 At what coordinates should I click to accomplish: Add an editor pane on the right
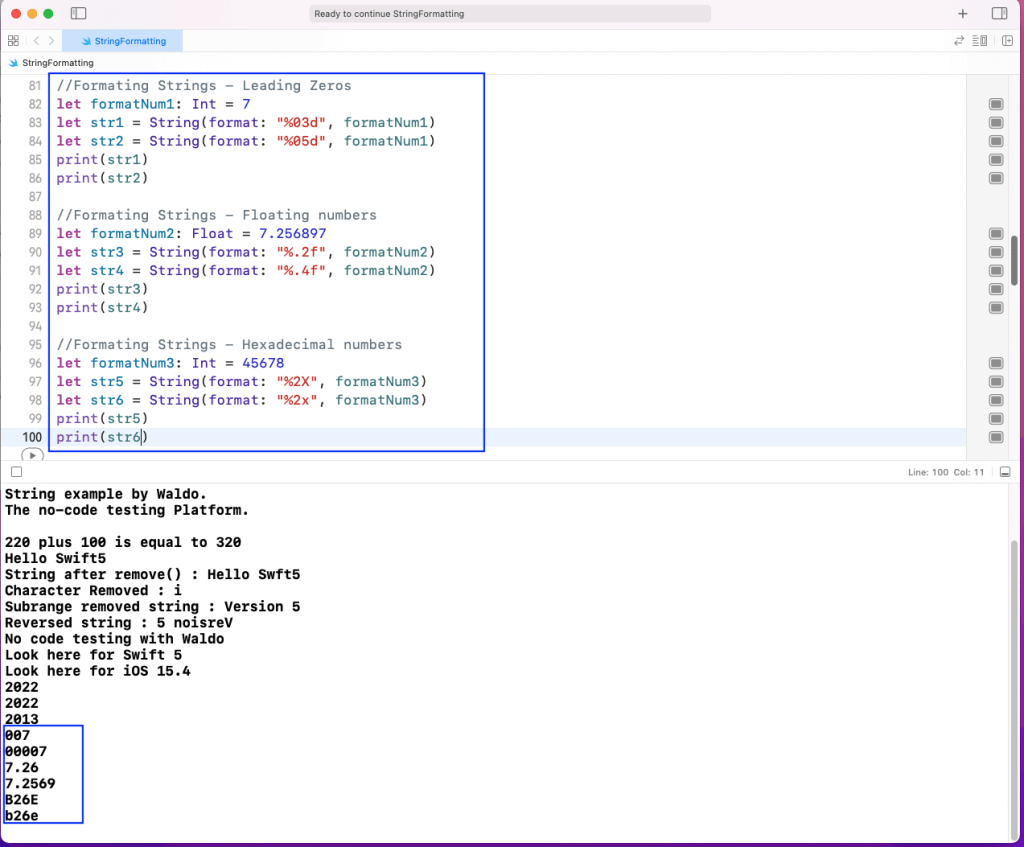click(x=1007, y=41)
